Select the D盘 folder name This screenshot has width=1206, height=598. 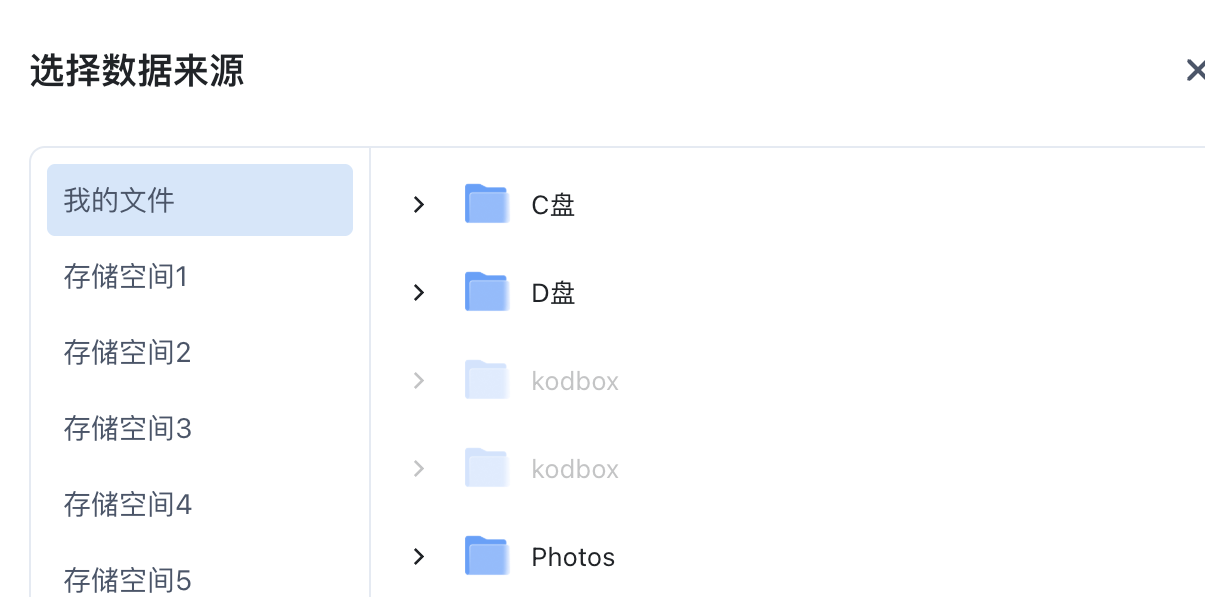tap(553, 293)
